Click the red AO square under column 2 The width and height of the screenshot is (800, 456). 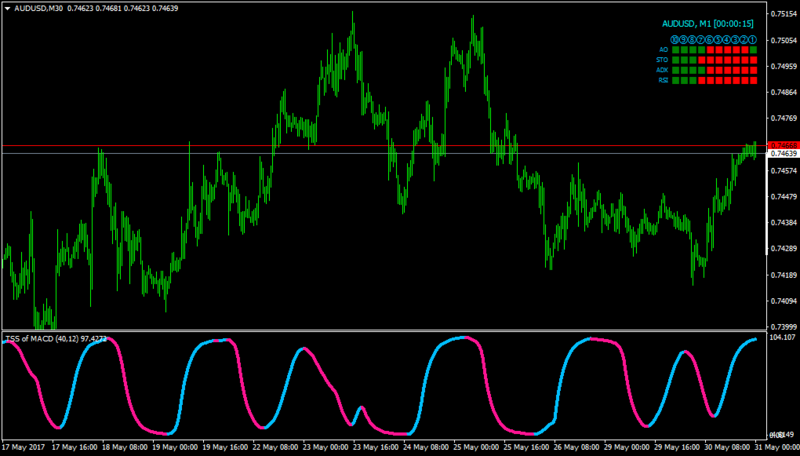coord(744,49)
